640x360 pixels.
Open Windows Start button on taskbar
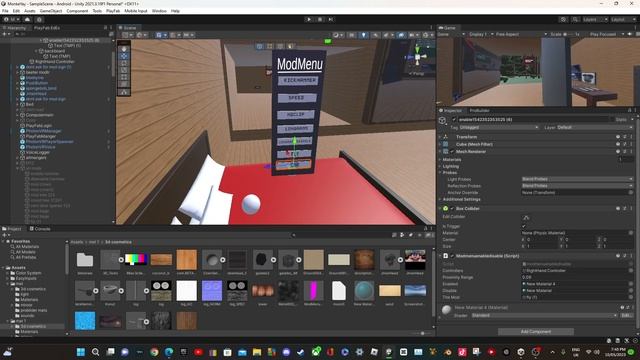80,352
